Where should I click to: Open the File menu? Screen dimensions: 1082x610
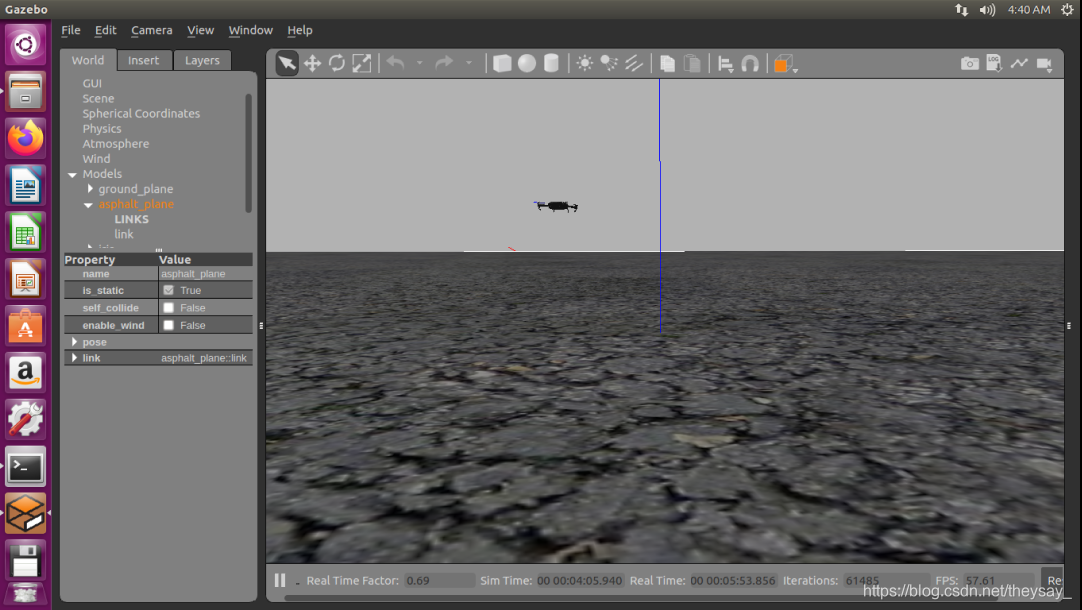tap(70, 30)
